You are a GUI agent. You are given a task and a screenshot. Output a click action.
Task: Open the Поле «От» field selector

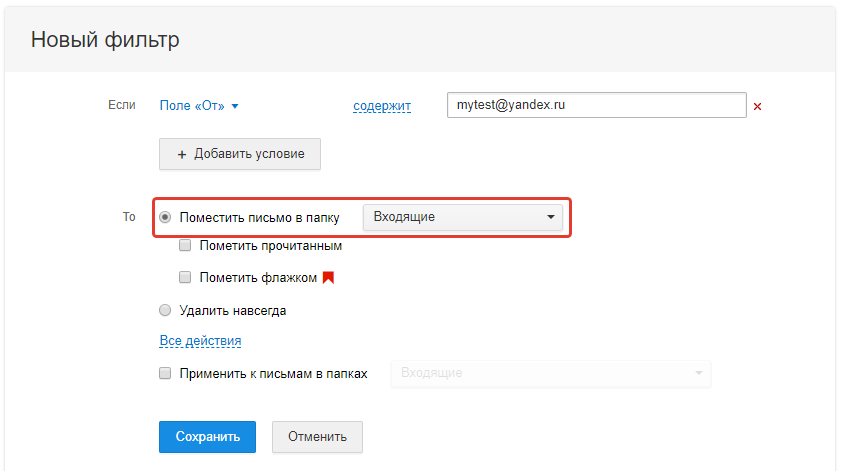pos(193,105)
